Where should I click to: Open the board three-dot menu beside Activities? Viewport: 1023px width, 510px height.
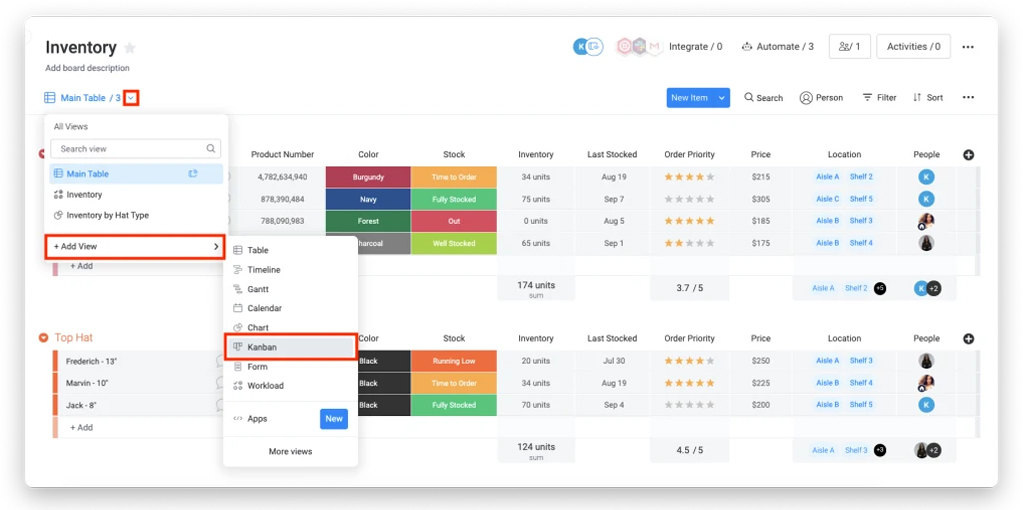[x=968, y=47]
